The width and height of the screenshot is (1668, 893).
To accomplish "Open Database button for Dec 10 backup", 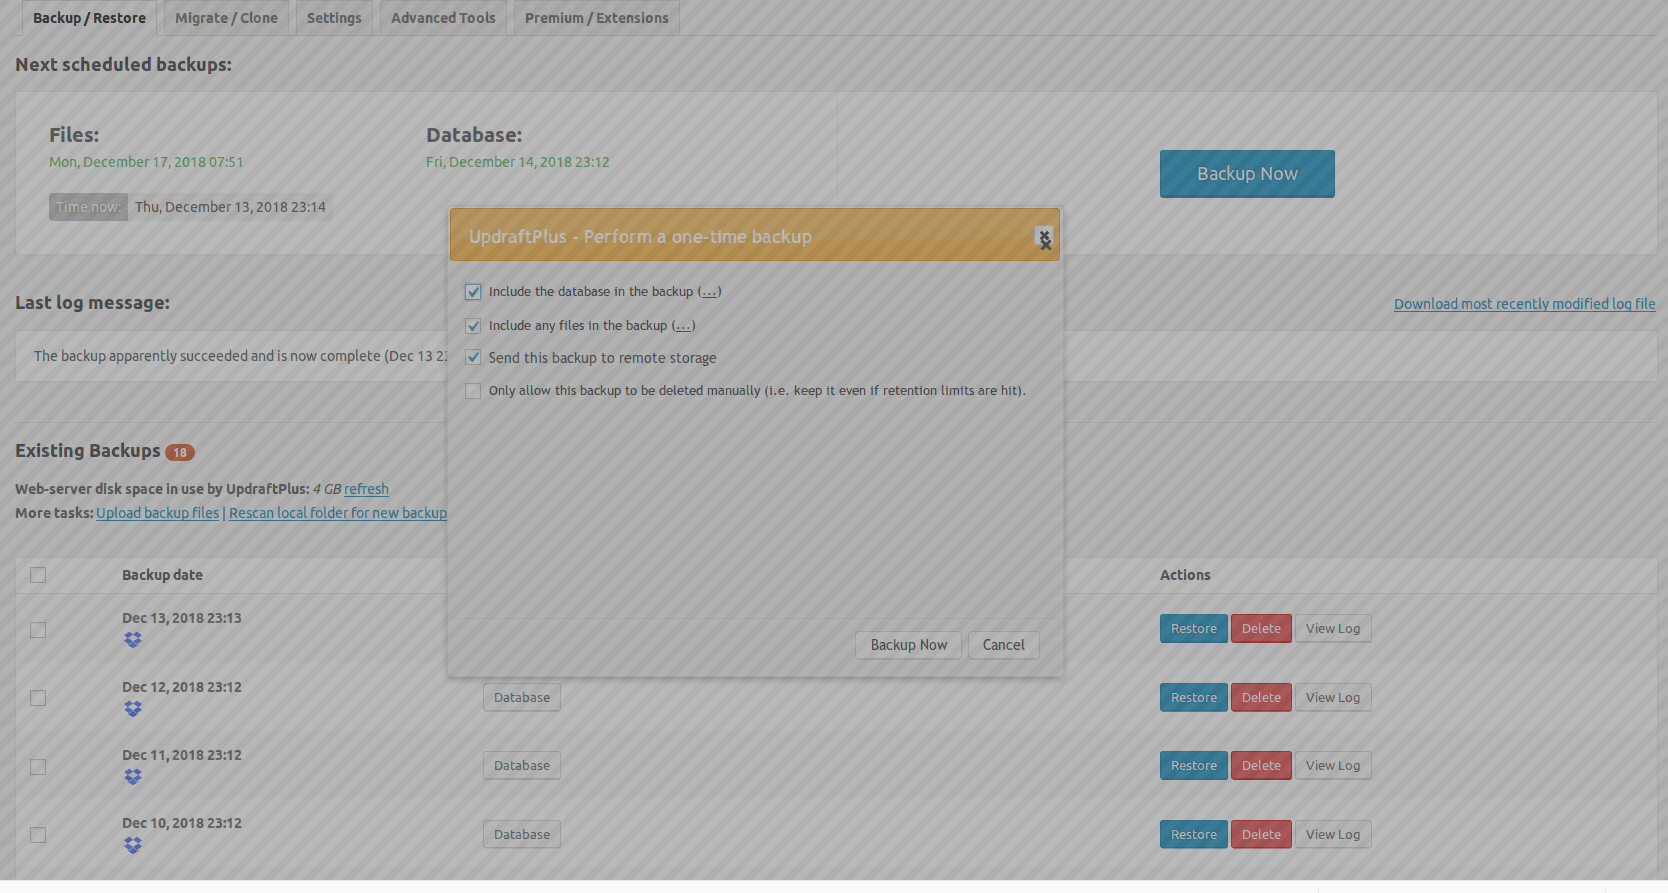I will tap(522, 835).
